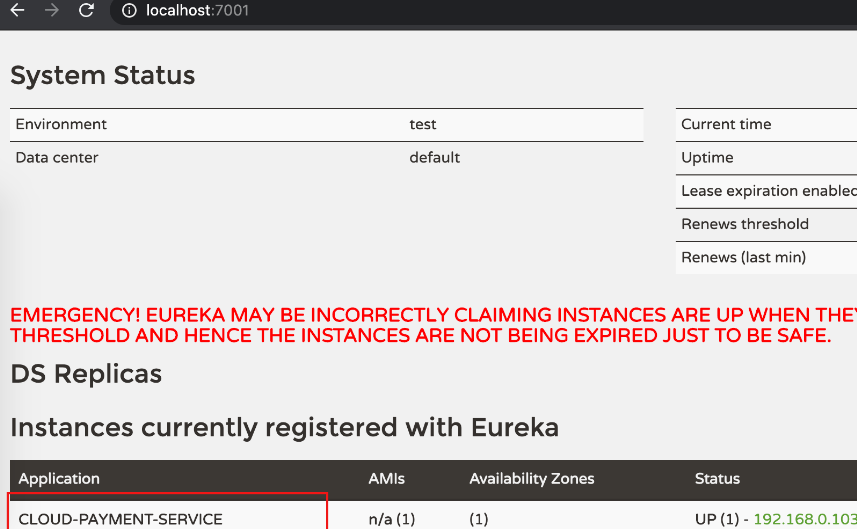
Task: Select the Renews threshold label
Action: coord(744,224)
